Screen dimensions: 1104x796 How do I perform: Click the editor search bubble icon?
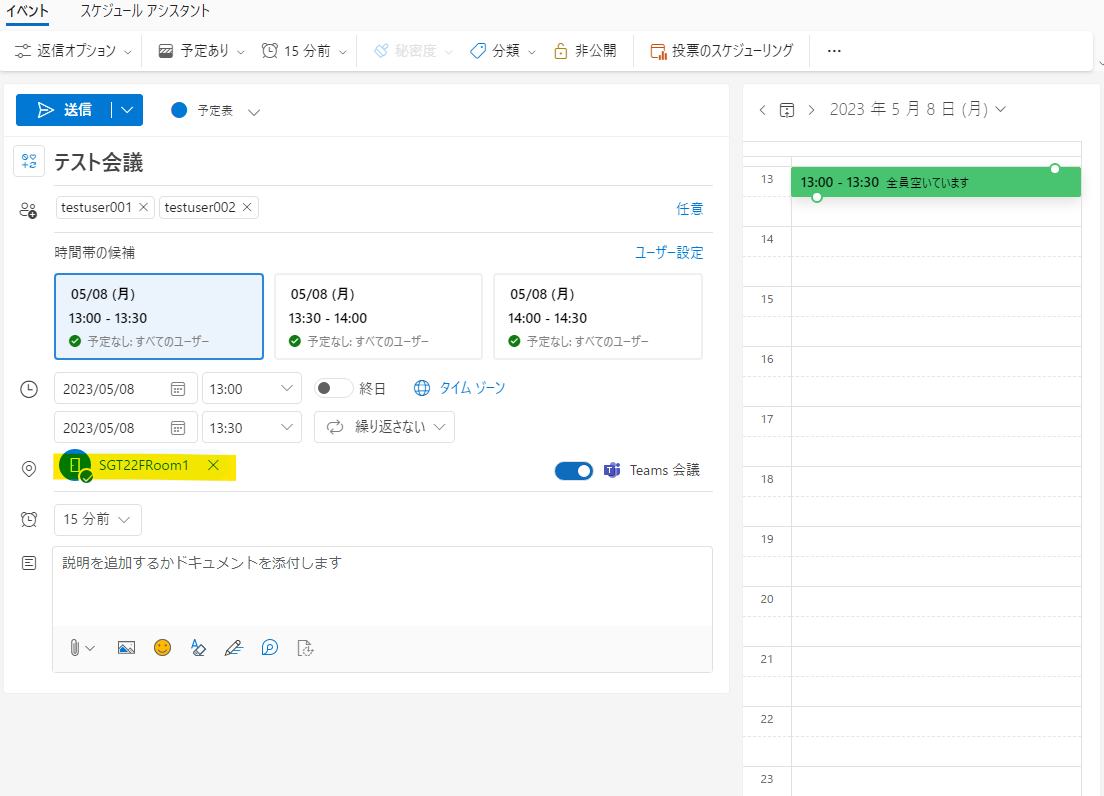point(270,647)
